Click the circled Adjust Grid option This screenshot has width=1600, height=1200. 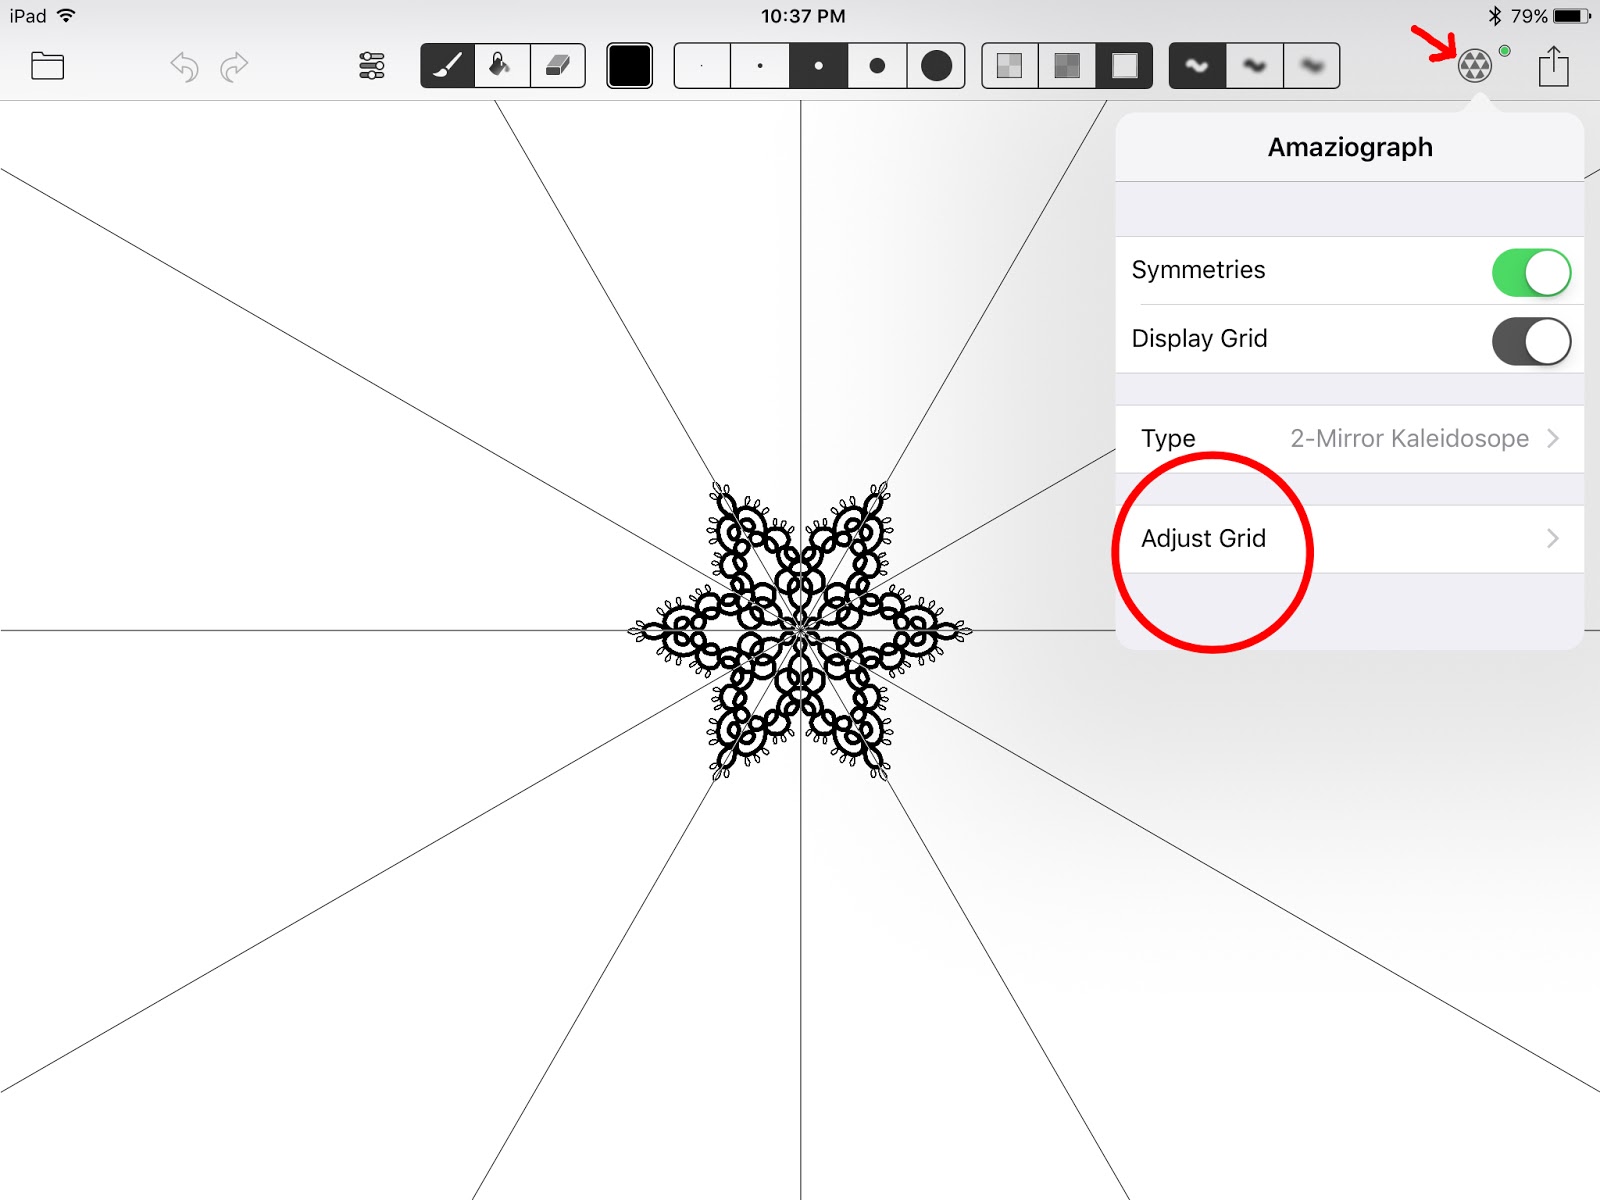pyautogui.click(x=1203, y=538)
